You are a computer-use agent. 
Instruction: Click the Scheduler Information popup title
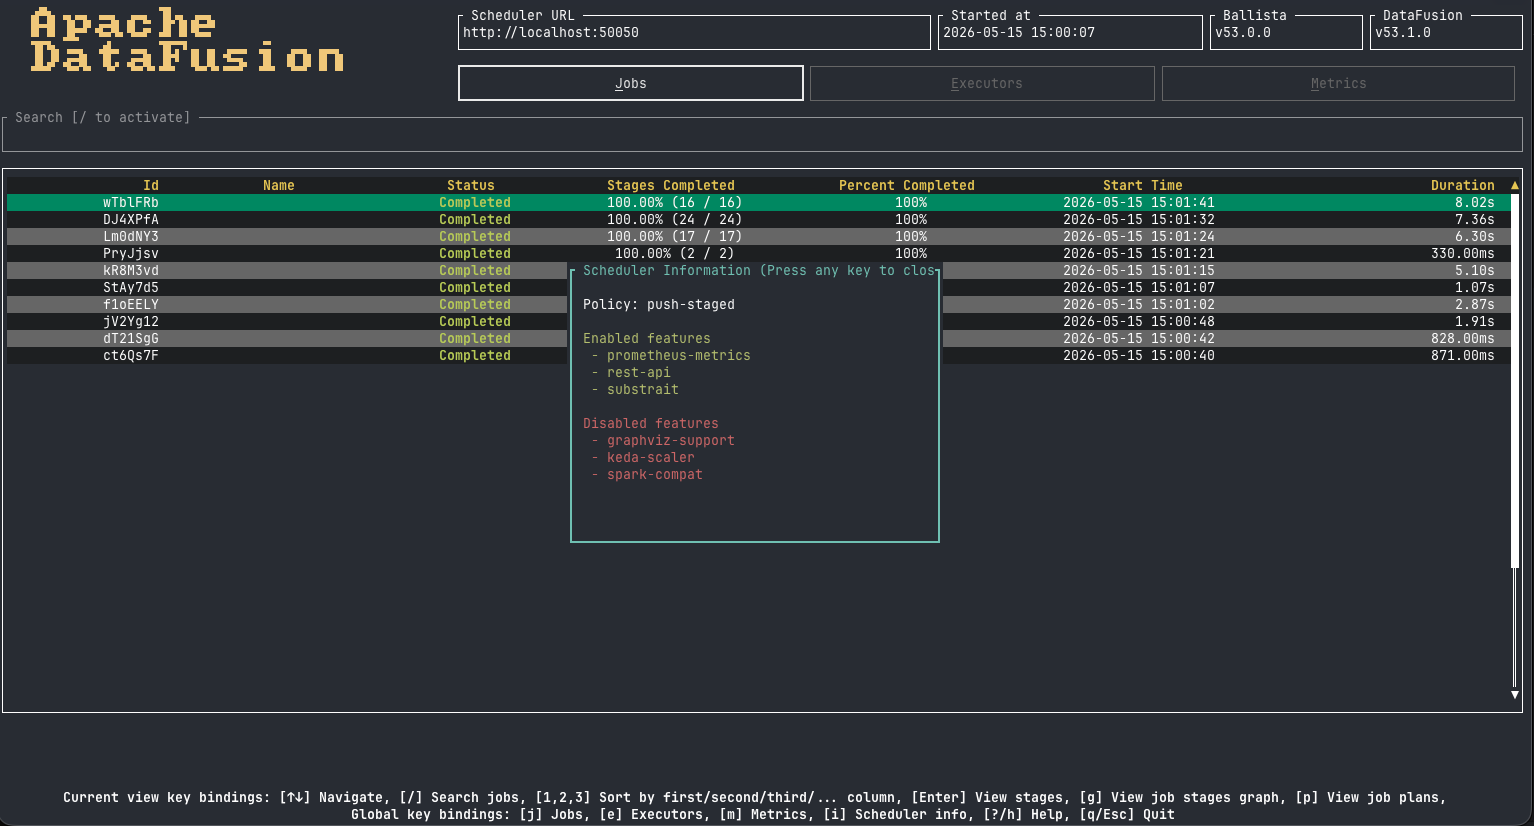tap(759, 270)
